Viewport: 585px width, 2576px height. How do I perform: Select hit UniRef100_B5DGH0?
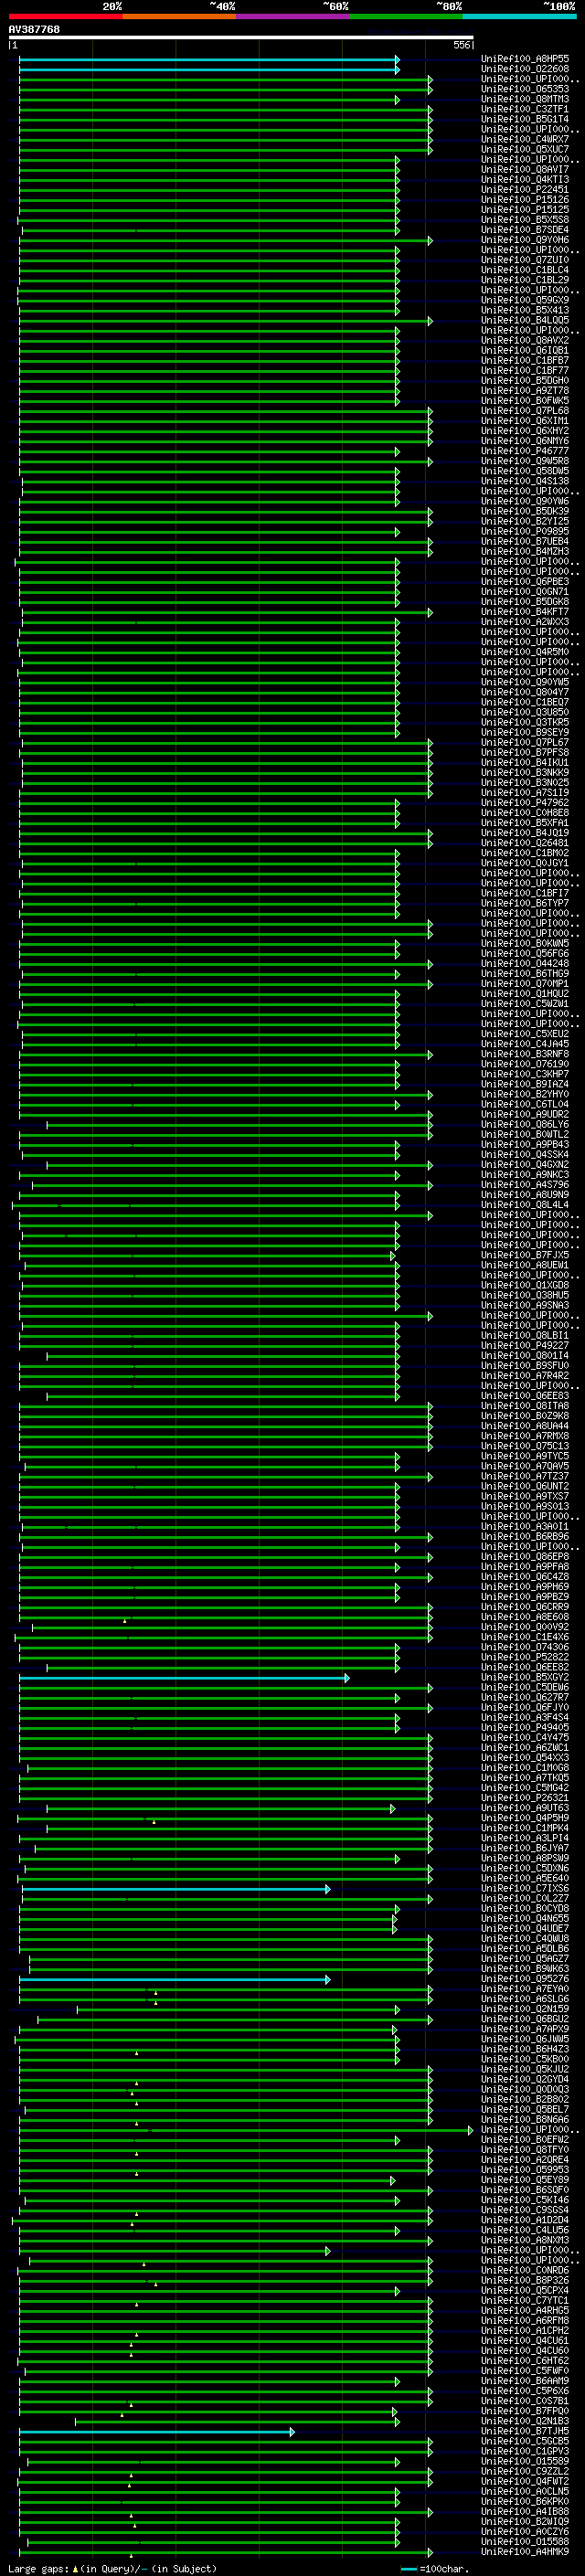pyautogui.click(x=525, y=381)
